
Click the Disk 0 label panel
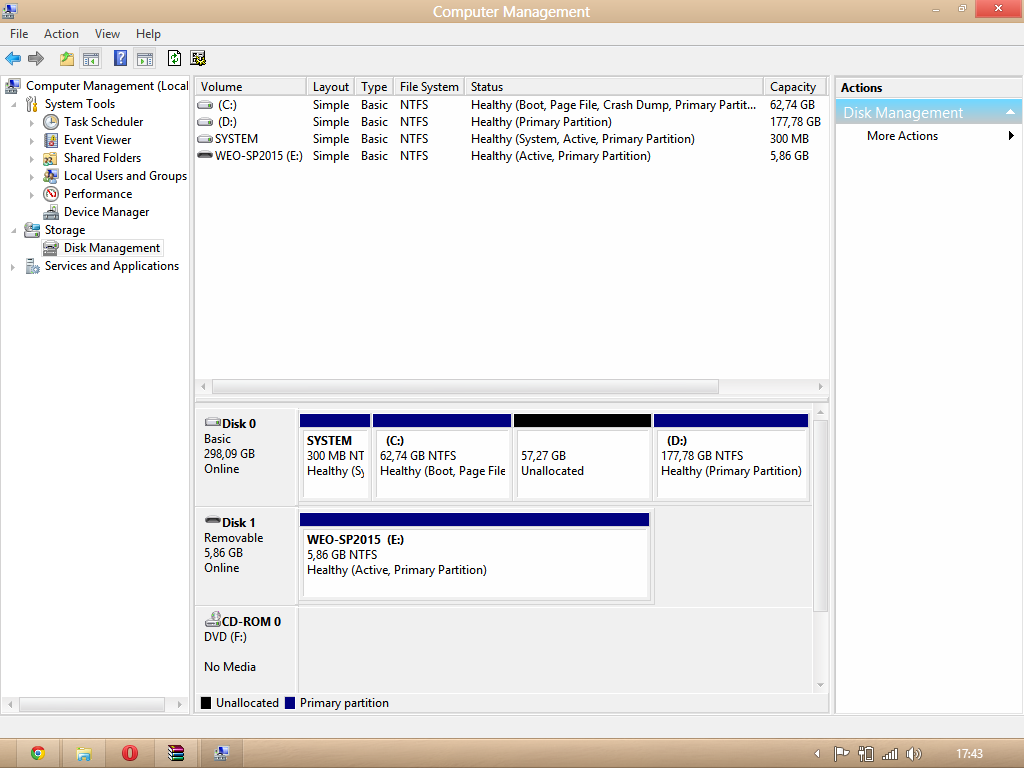click(246, 457)
